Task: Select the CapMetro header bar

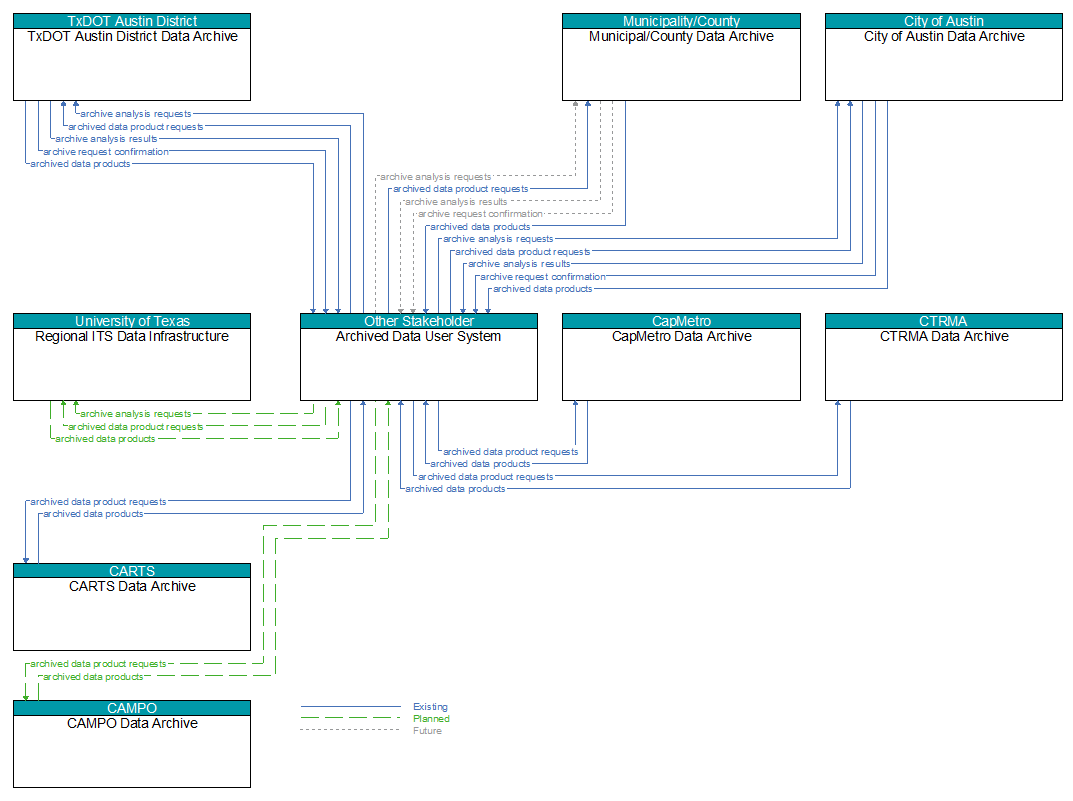Action: [681, 321]
